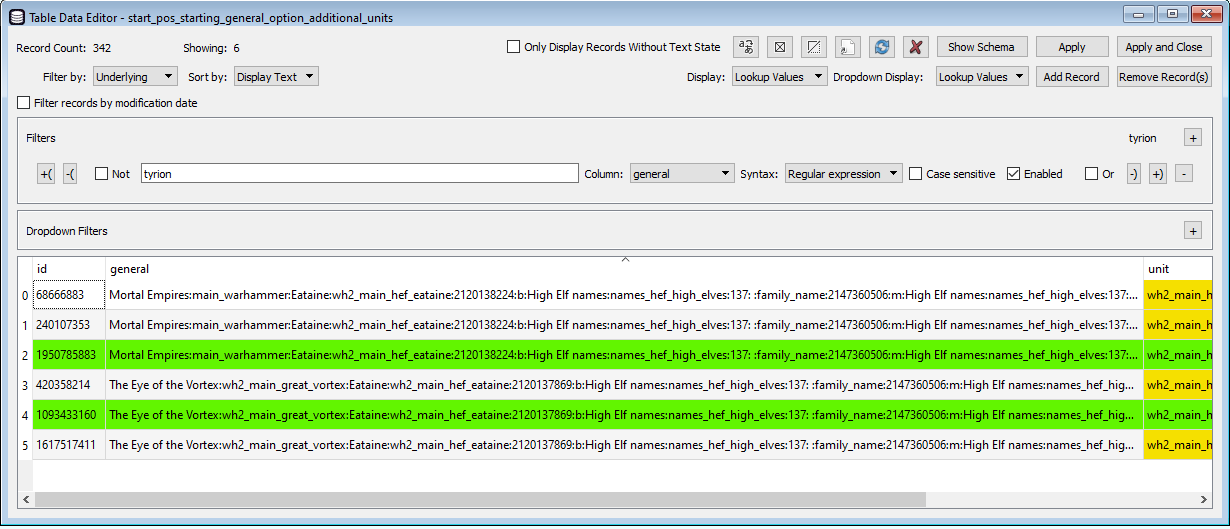This screenshot has width=1230, height=529.
Task: Select id cell 68666883
Action: click(x=69, y=295)
